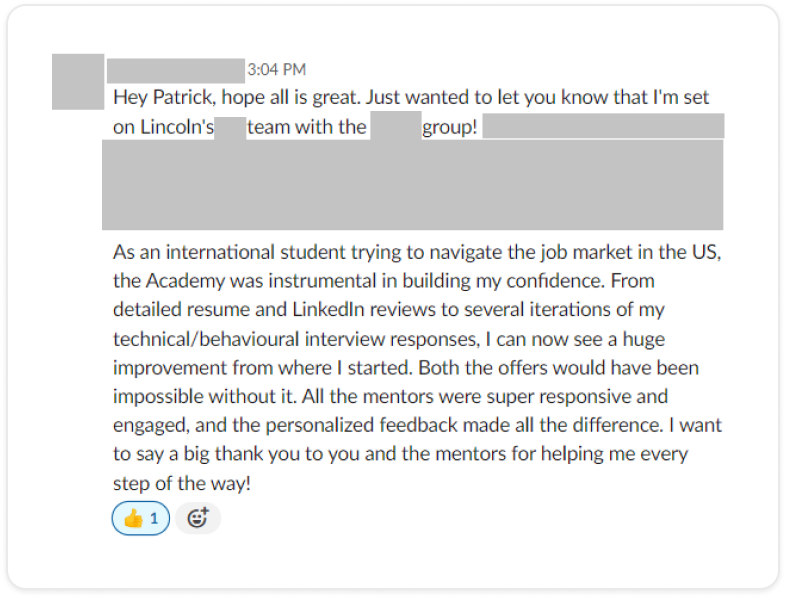Click the redacted bar after "group!"
This screenshot has width=786, height=598.
click(x=603, y=126)
